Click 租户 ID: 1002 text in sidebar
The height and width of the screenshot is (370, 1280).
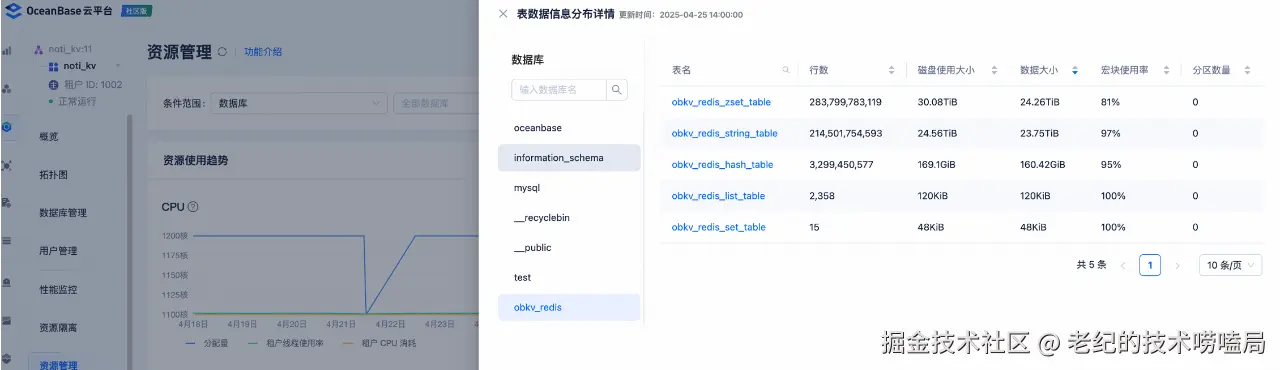tap(92, 84)
